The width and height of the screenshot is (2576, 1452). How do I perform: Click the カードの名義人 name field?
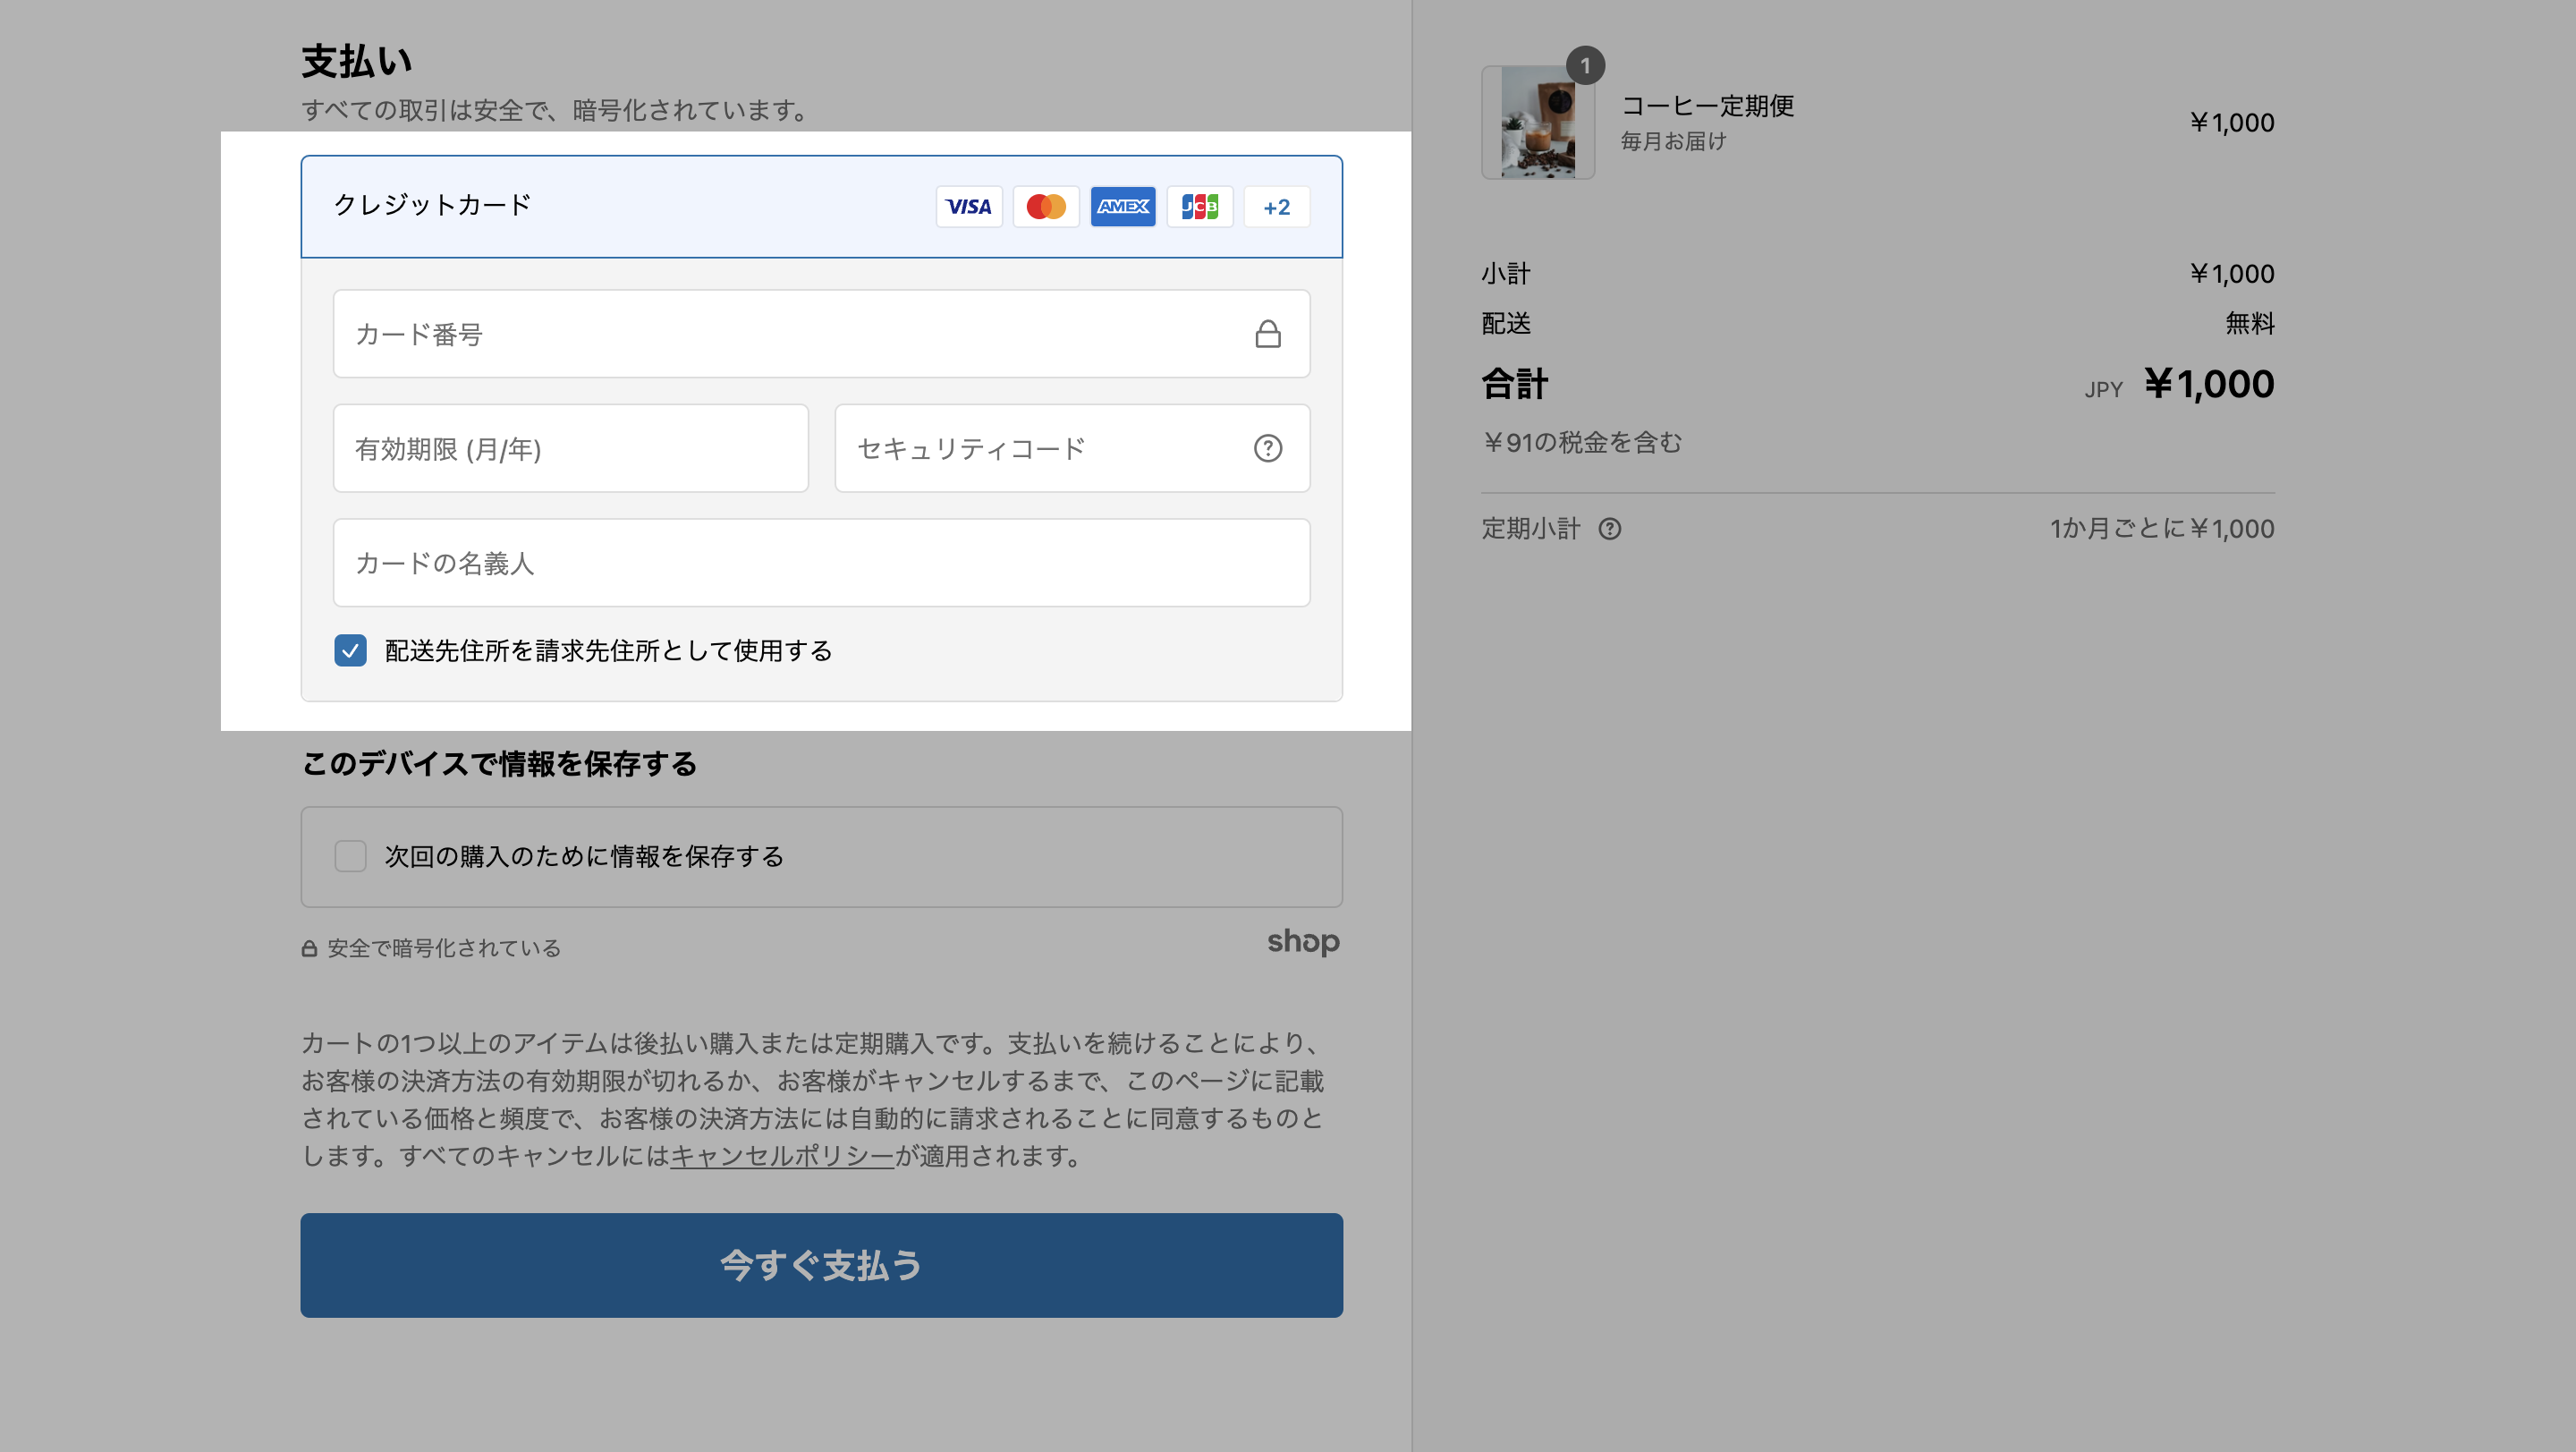820,563
